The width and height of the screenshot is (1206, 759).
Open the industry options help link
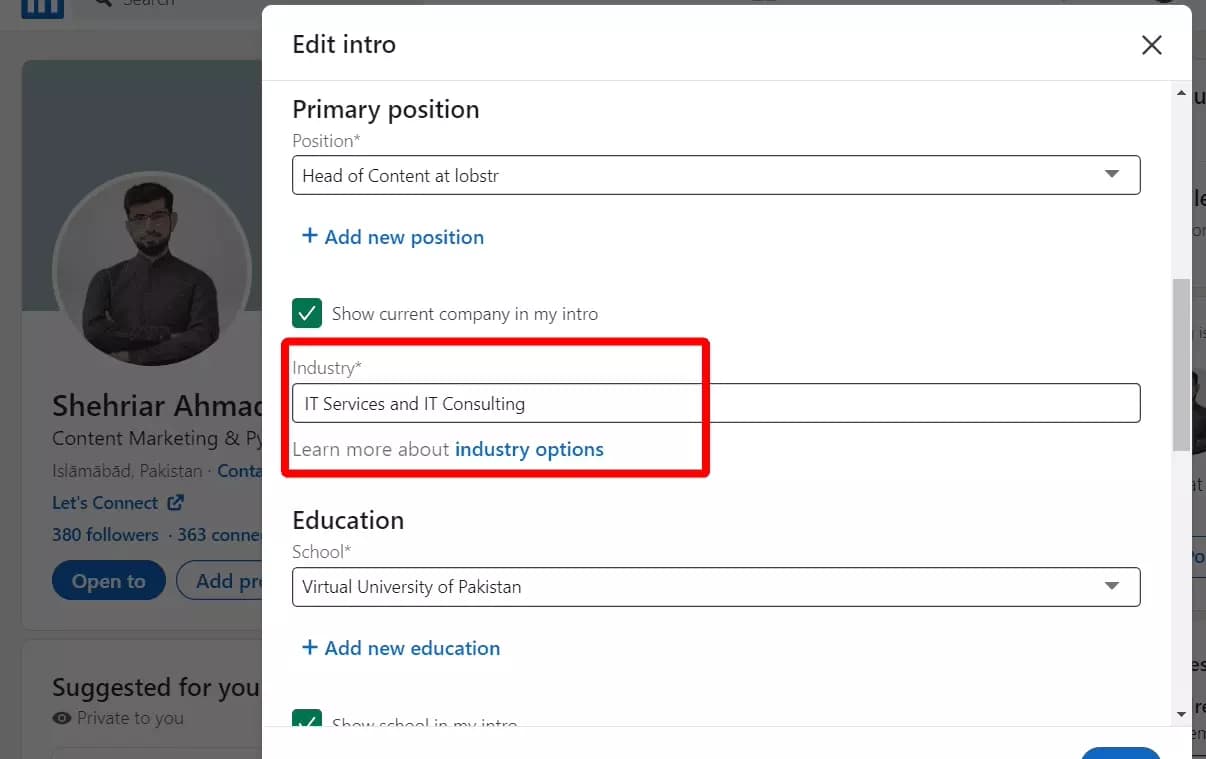(x=529, y=449)
